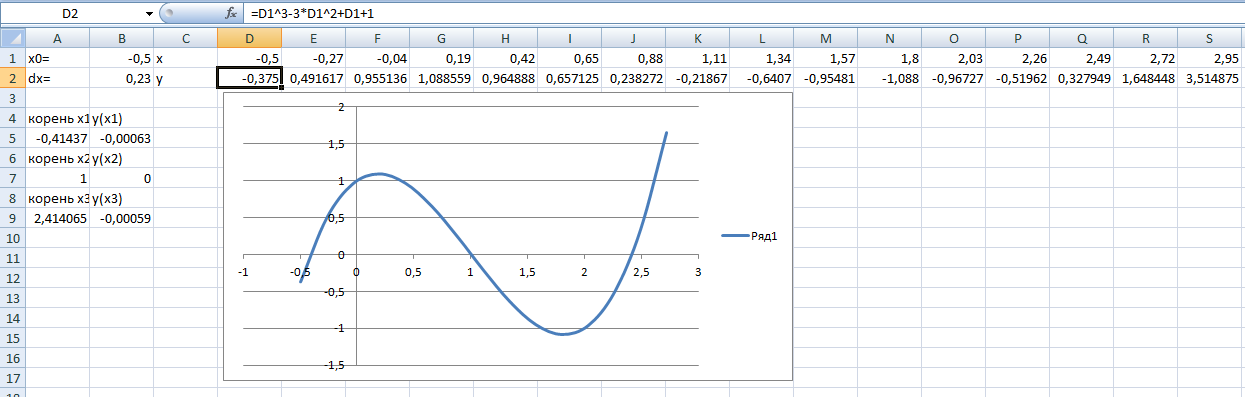Click cell A6 'корень x2'
Viewport: 1245px width, 397px height.
click(x=58, y=158)
